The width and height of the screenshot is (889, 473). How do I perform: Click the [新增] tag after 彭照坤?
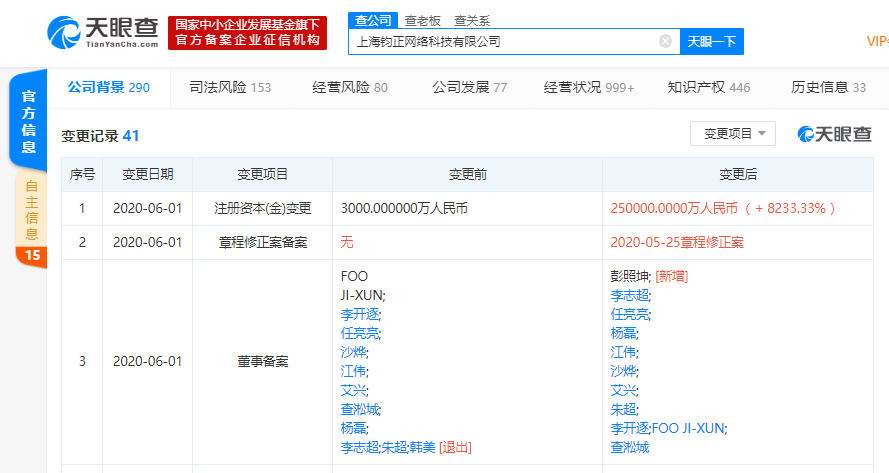point(671,276)
